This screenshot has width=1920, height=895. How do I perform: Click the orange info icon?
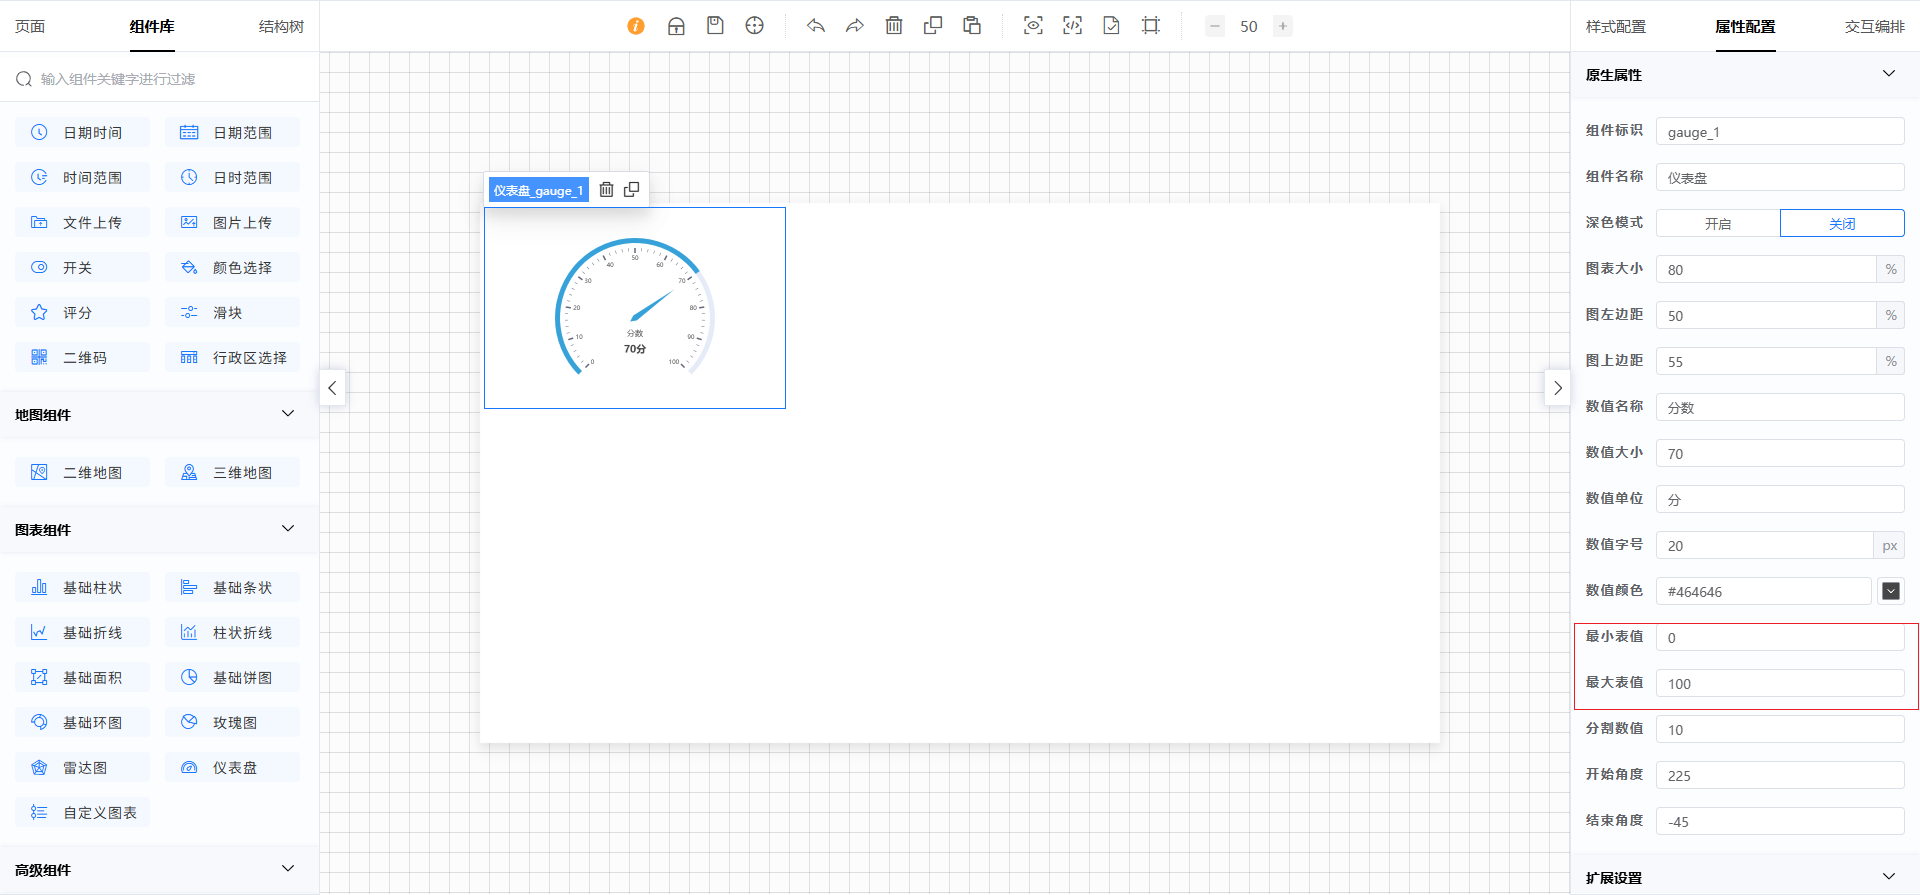[636, 26]
